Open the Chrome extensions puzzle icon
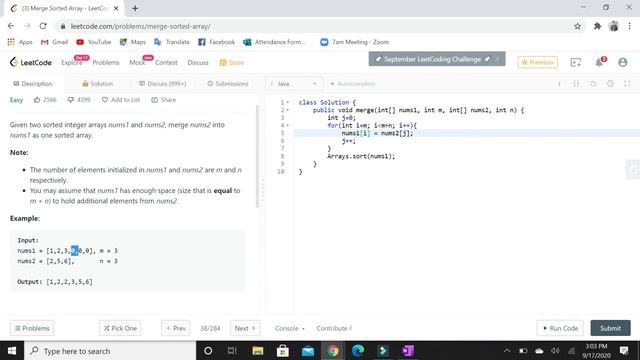 pos(597,26)
